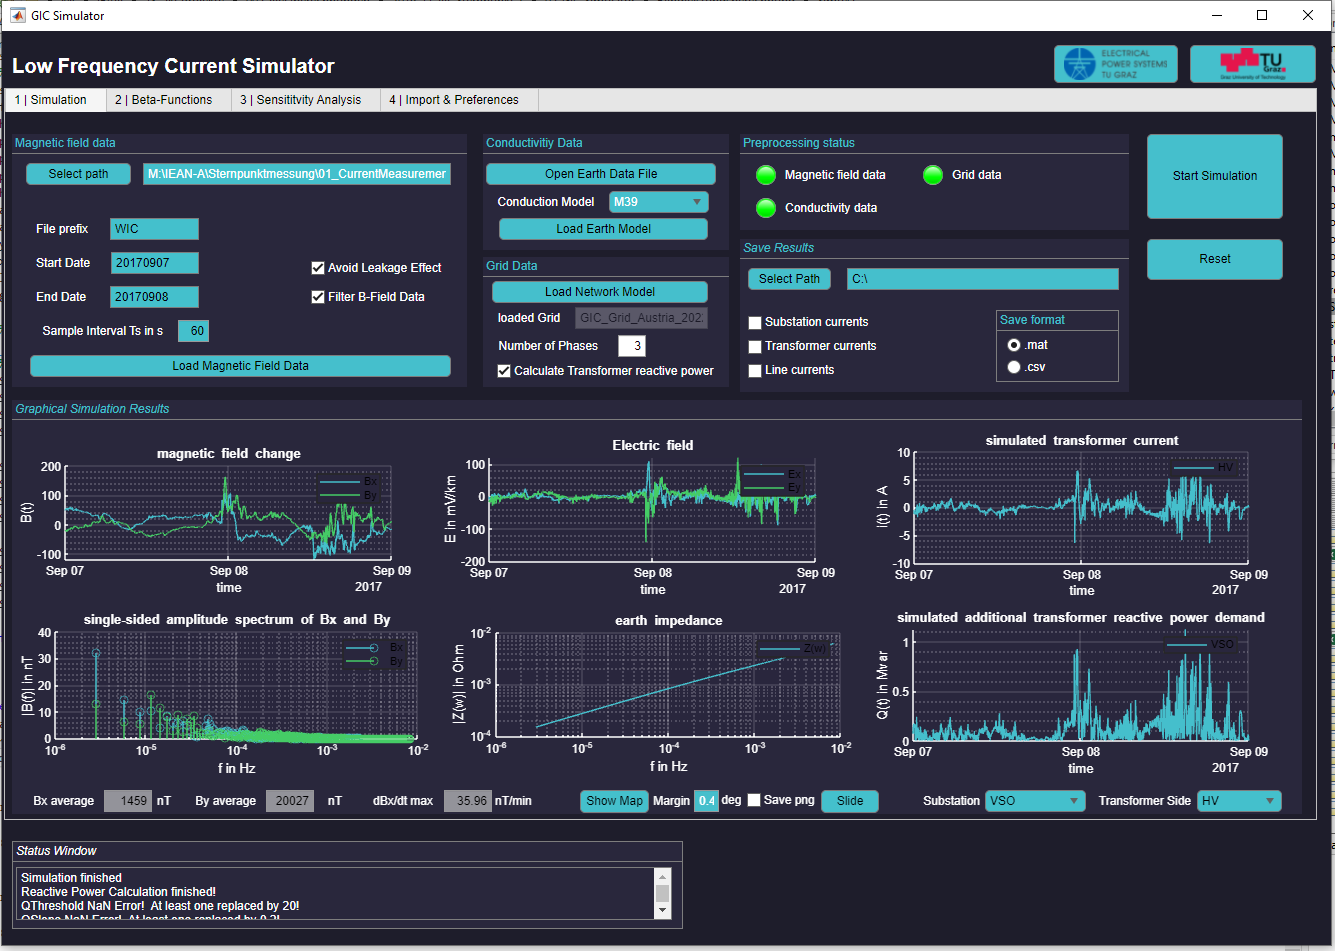Select the .csv save format
The height and width of the screenshot is (951, 1335).
tap(1014, 367)
